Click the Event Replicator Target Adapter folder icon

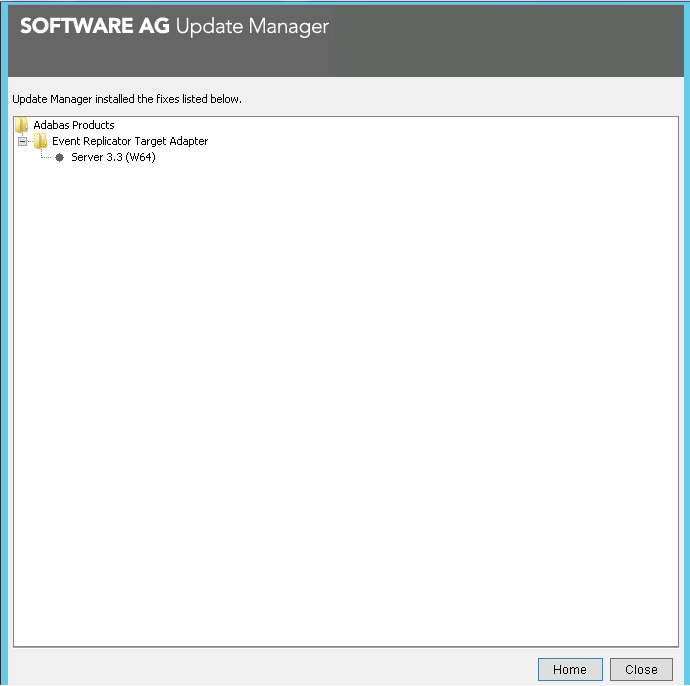coord(40,142)
